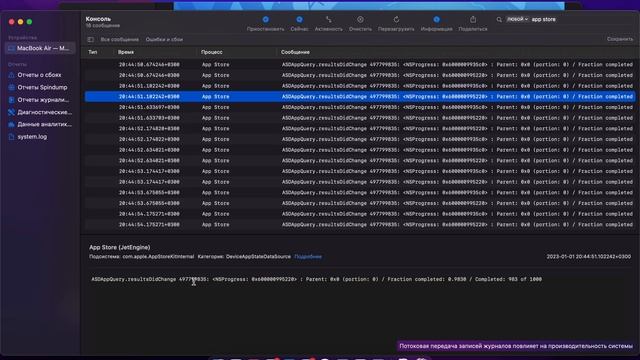Sort by the 'Сообщение' column header
The image size is (640, 360).
pyautogui.click(x=295, y=52)
